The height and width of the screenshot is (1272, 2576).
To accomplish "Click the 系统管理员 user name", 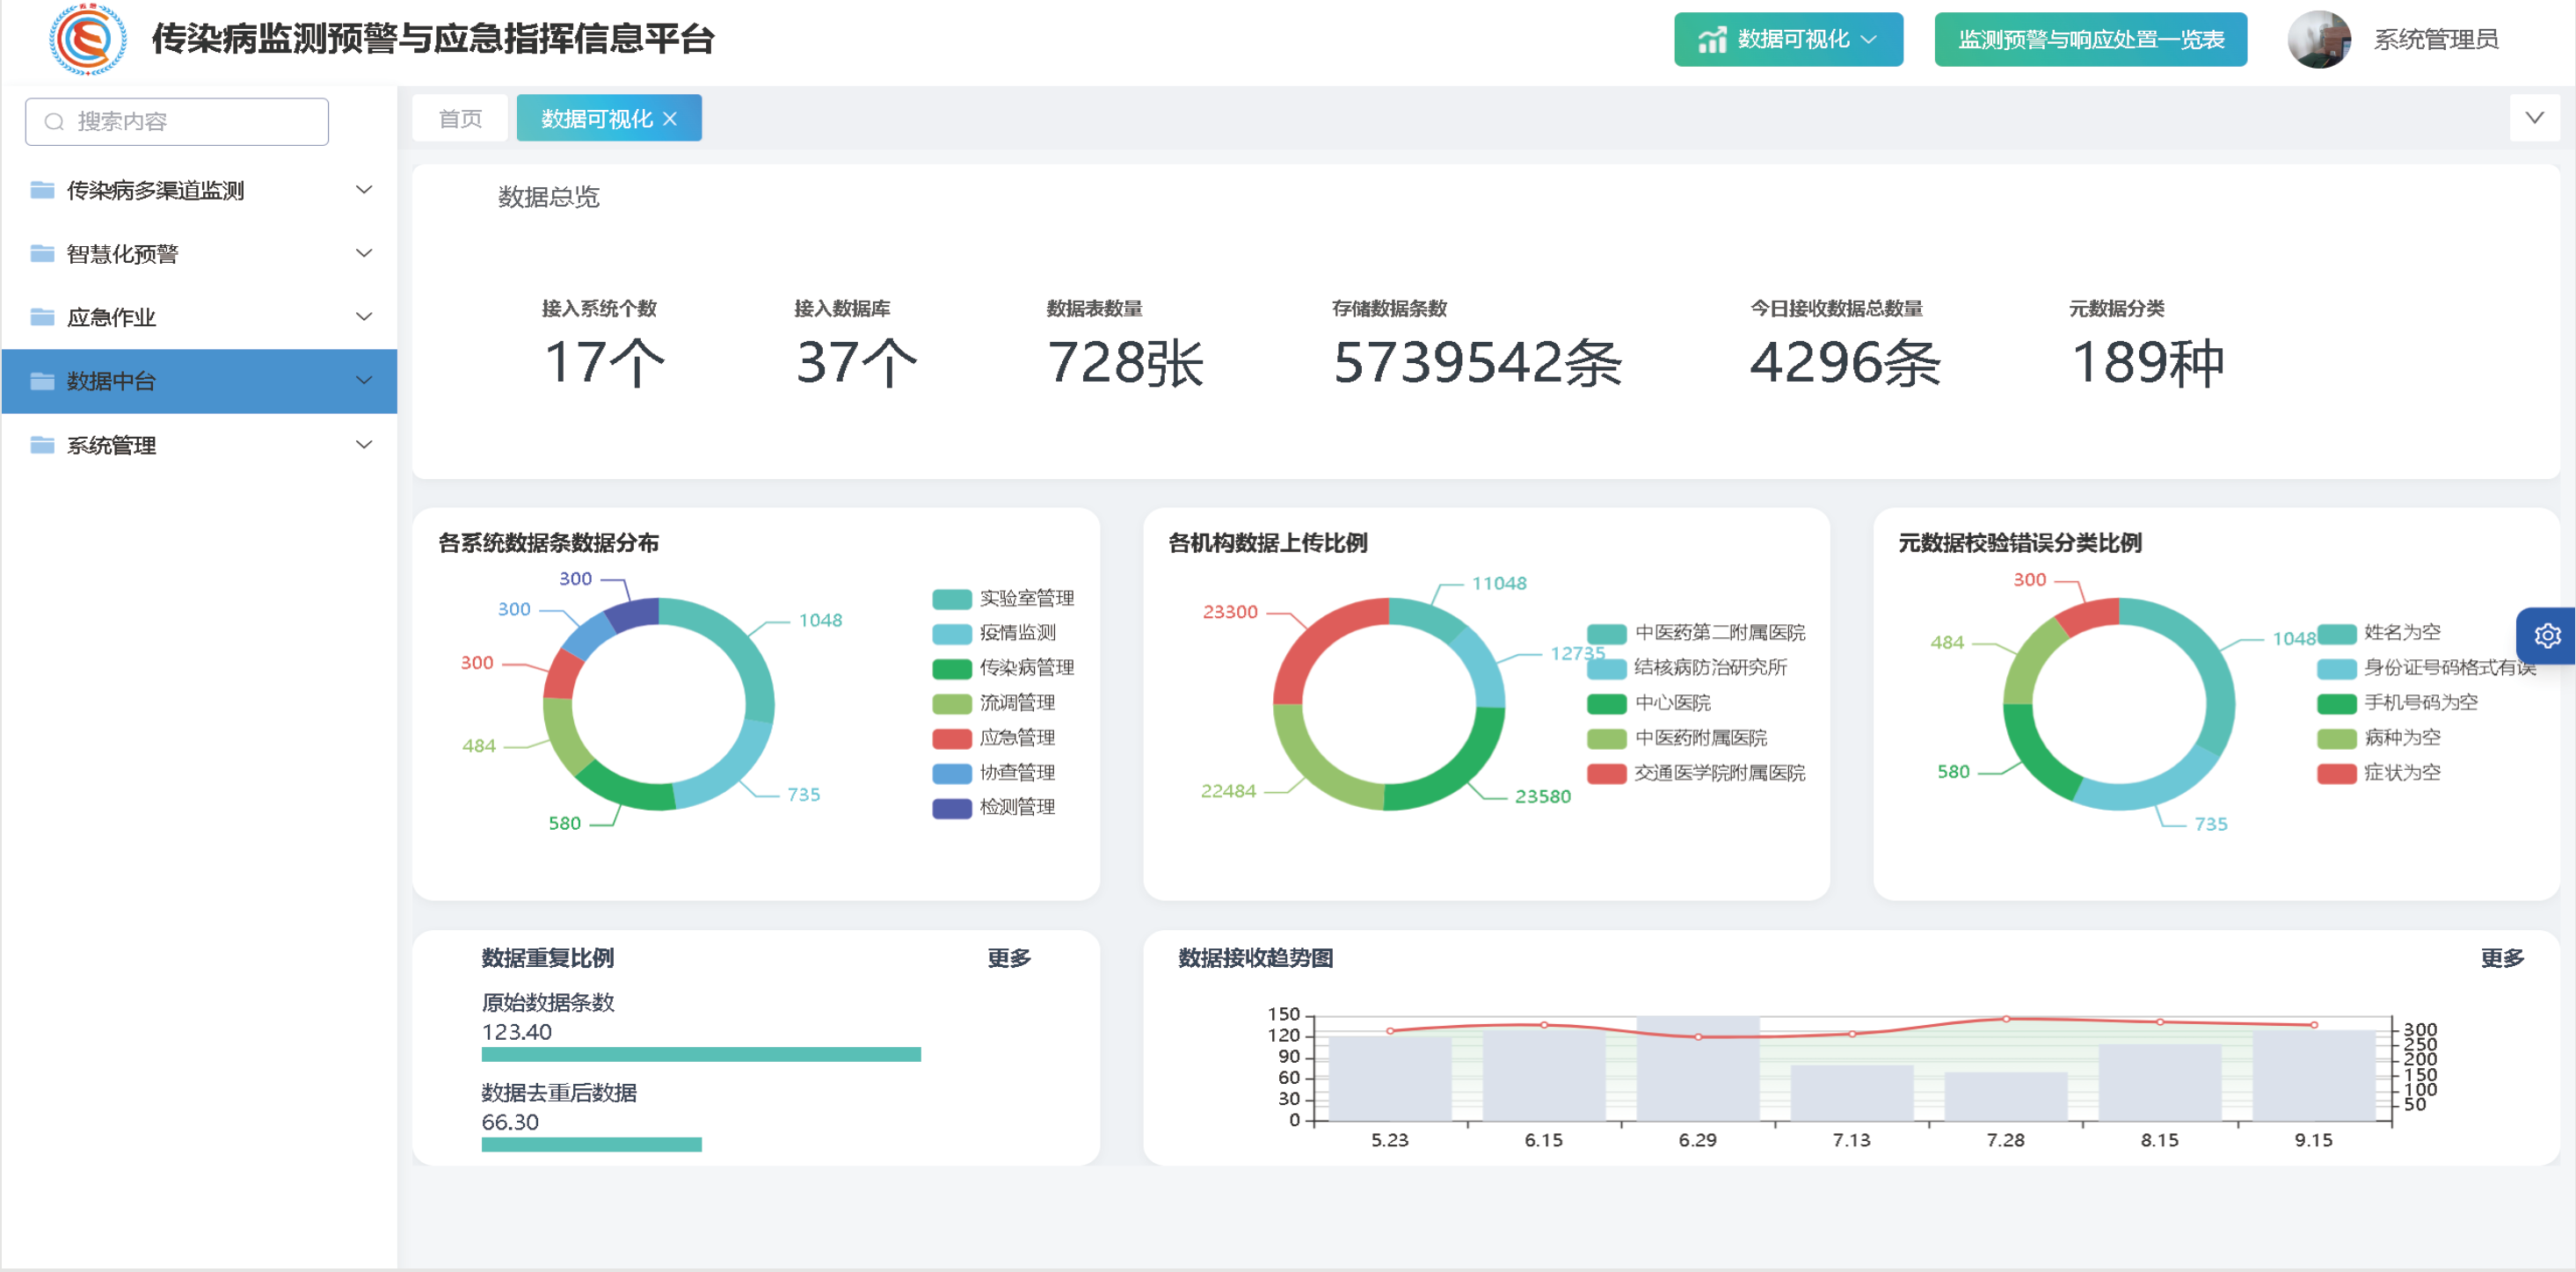I will 2436,40.
